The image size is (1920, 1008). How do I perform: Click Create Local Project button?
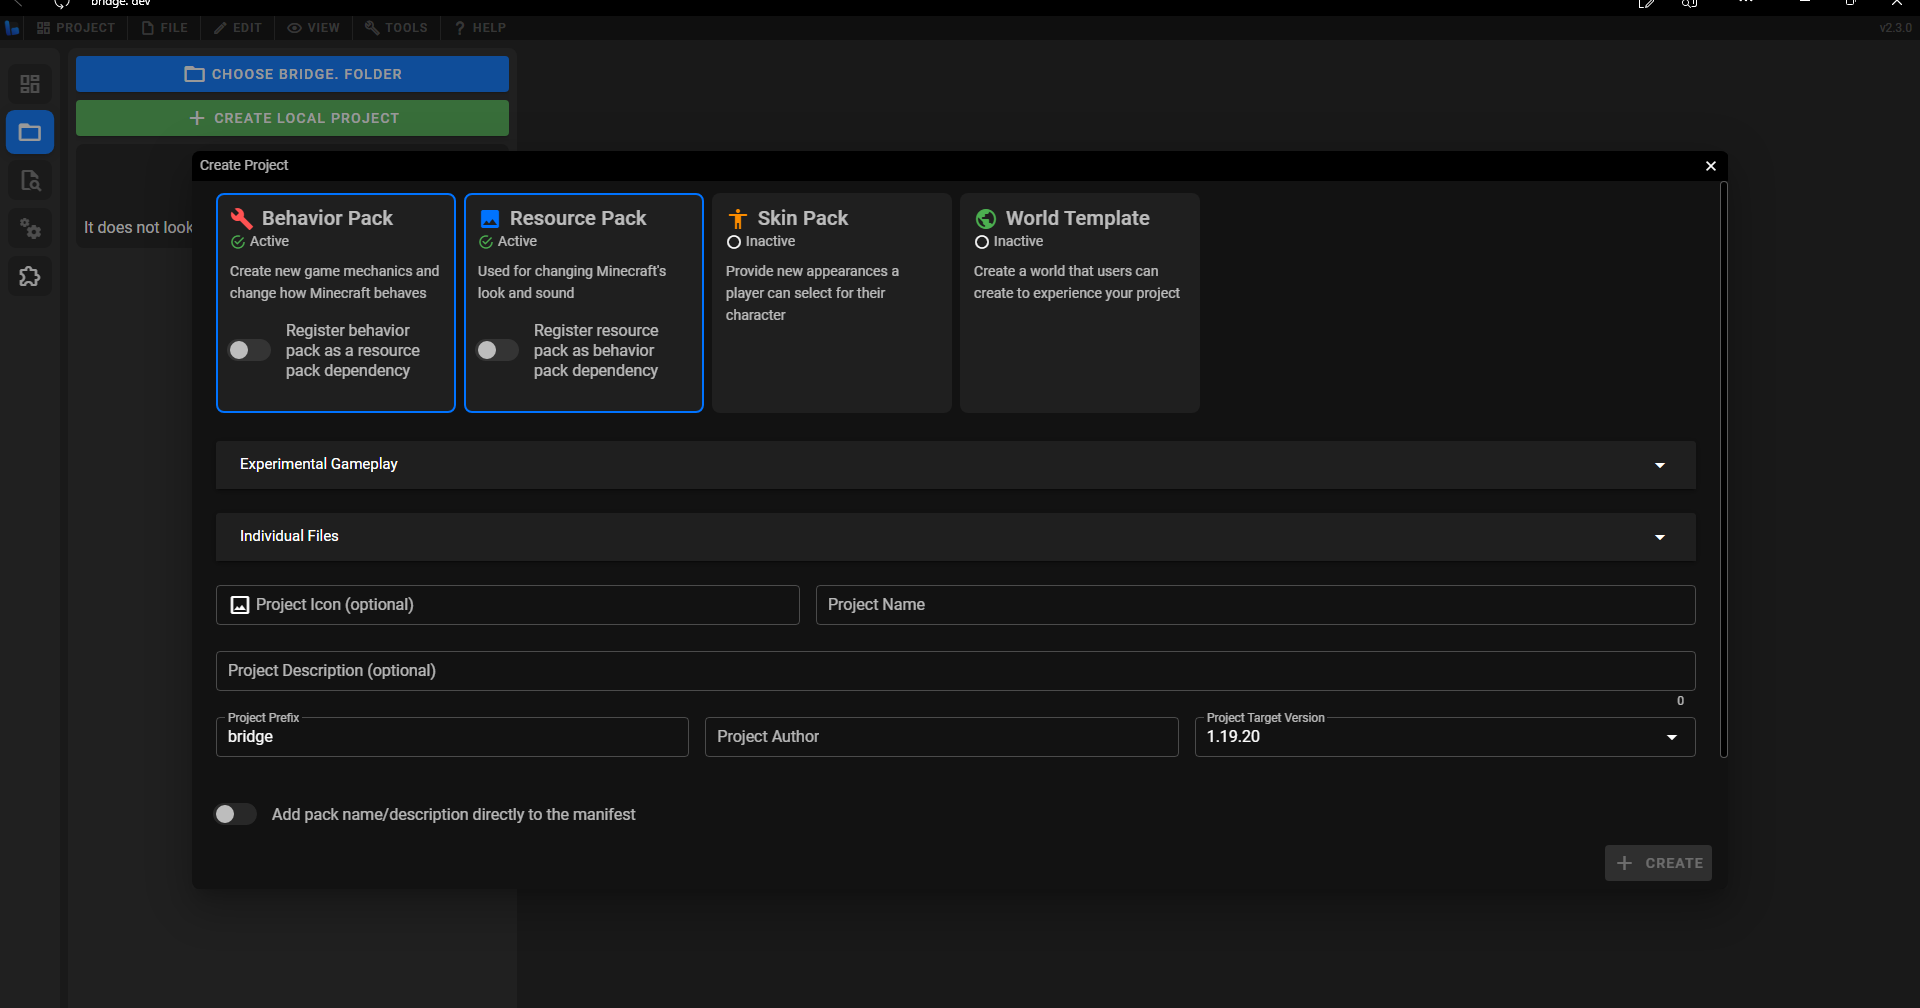pos(292,118)
